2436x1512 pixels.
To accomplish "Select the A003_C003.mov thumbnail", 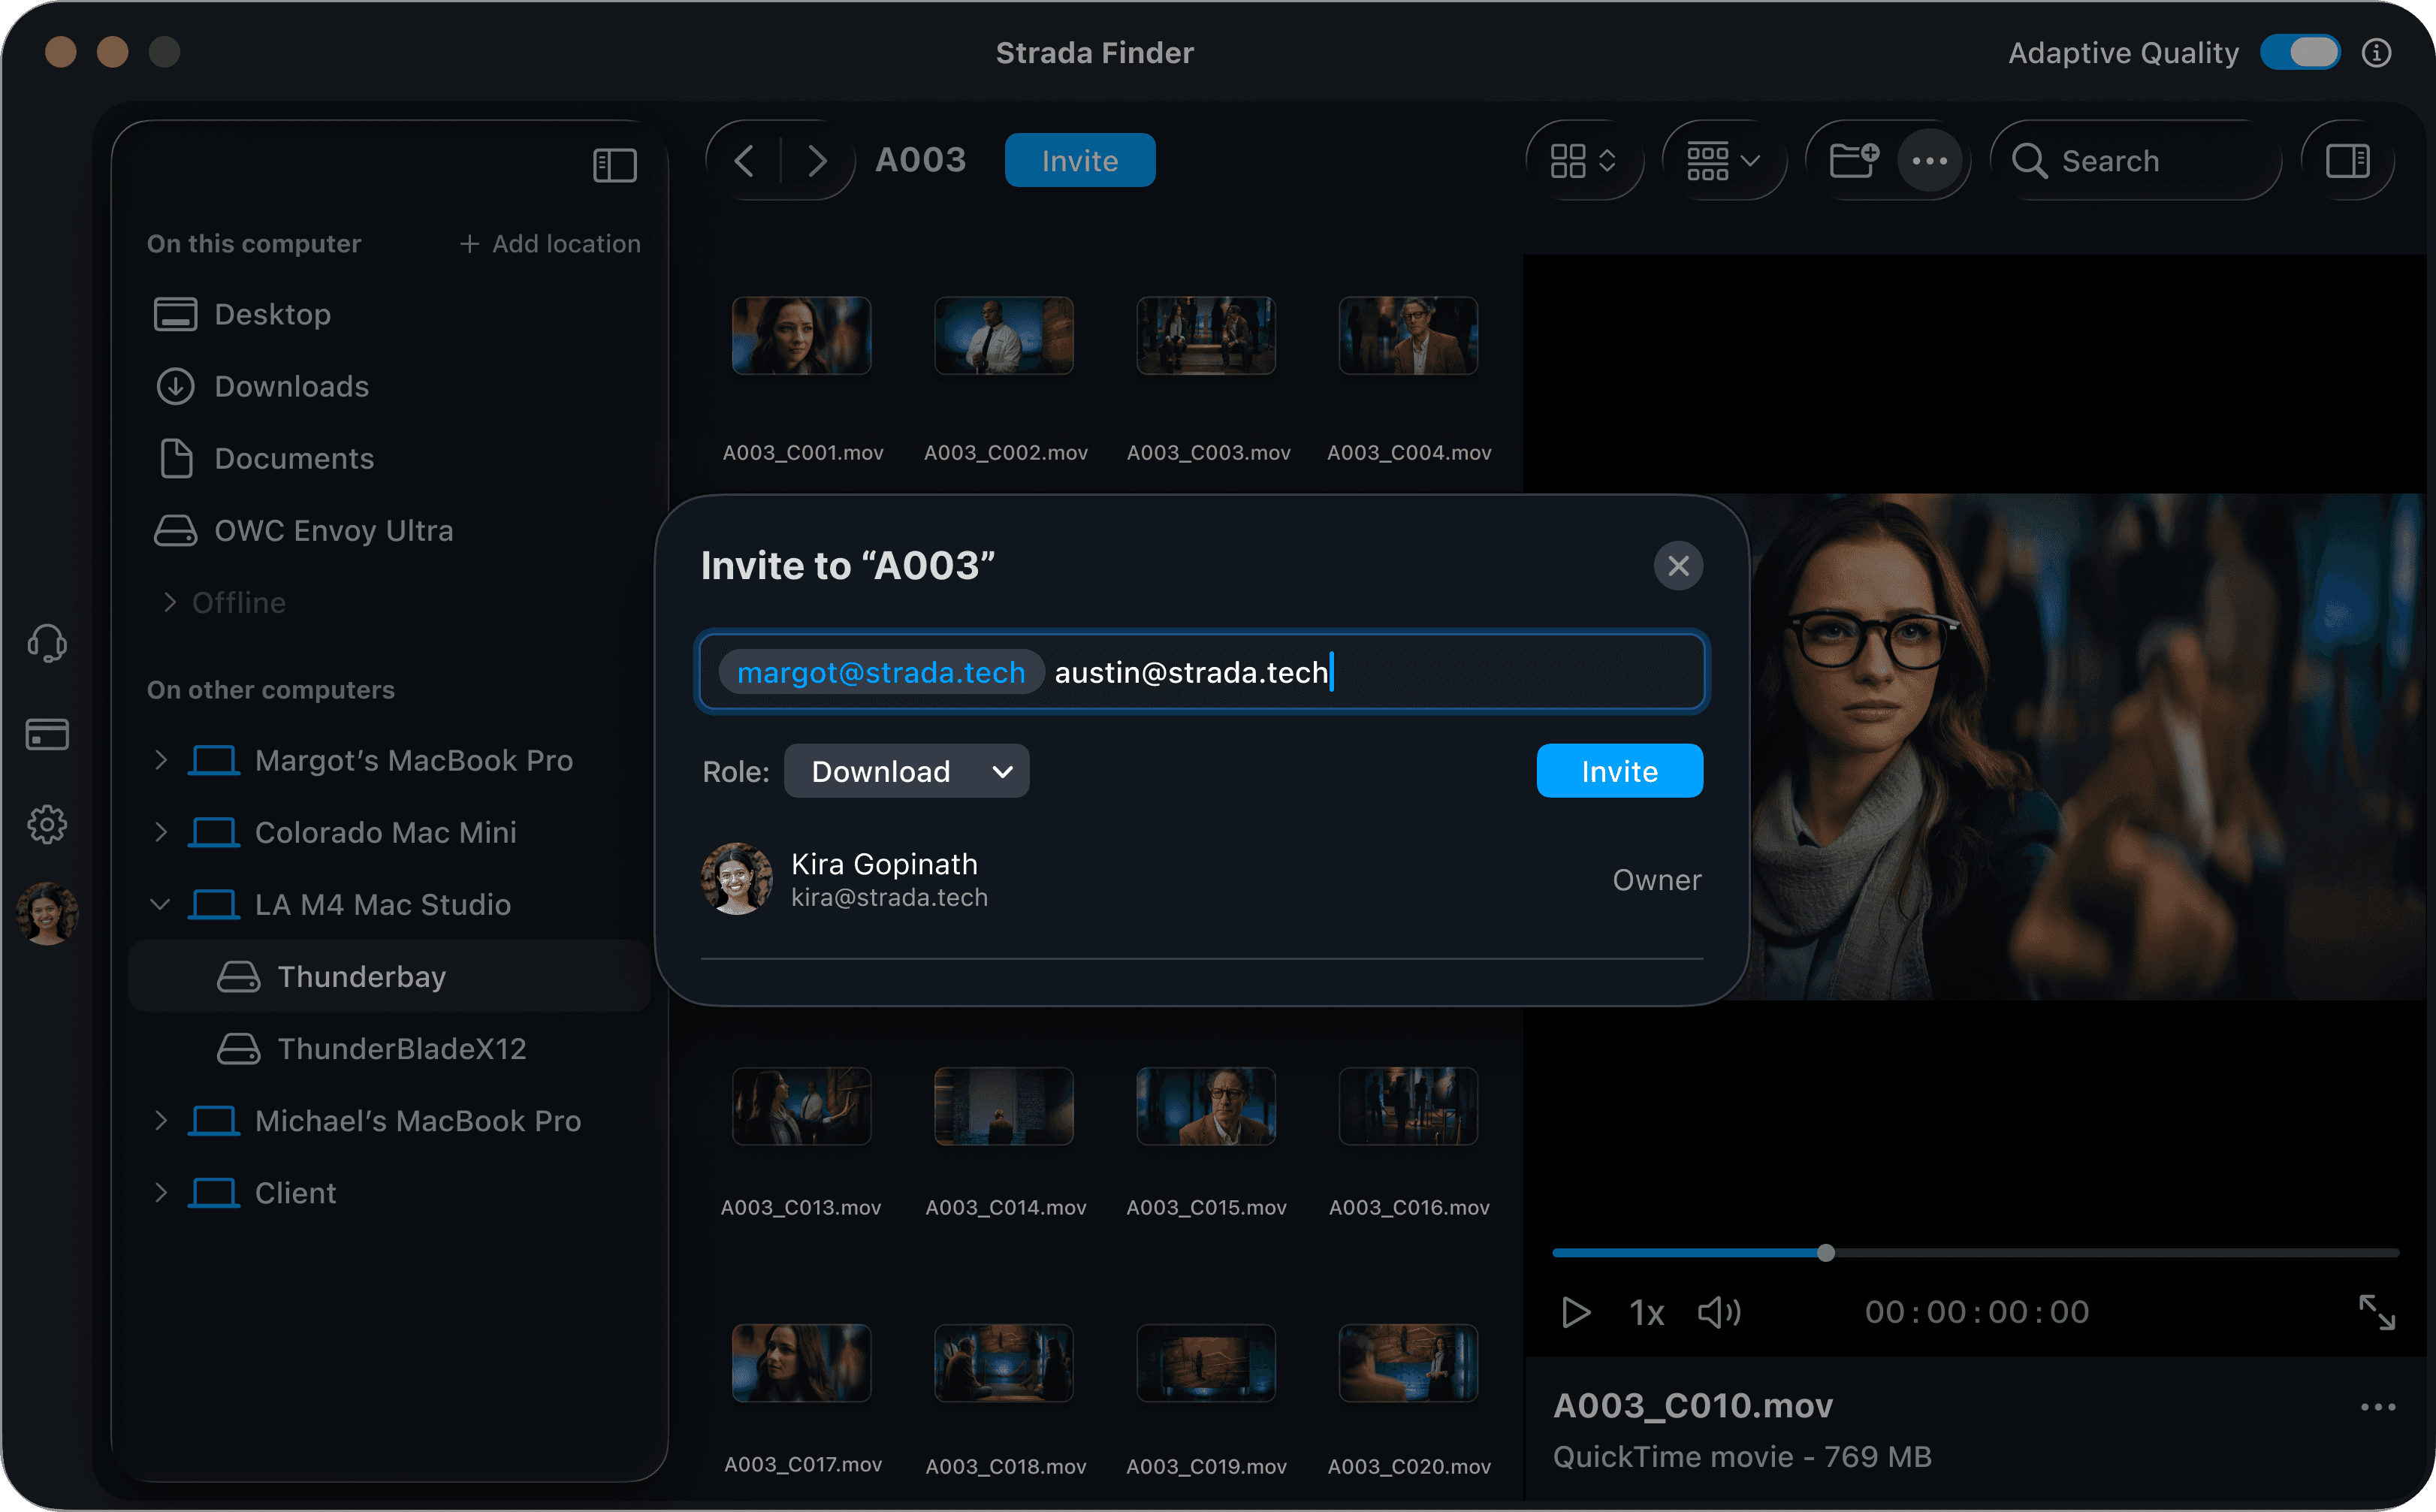I will [x=1206, y=335].
